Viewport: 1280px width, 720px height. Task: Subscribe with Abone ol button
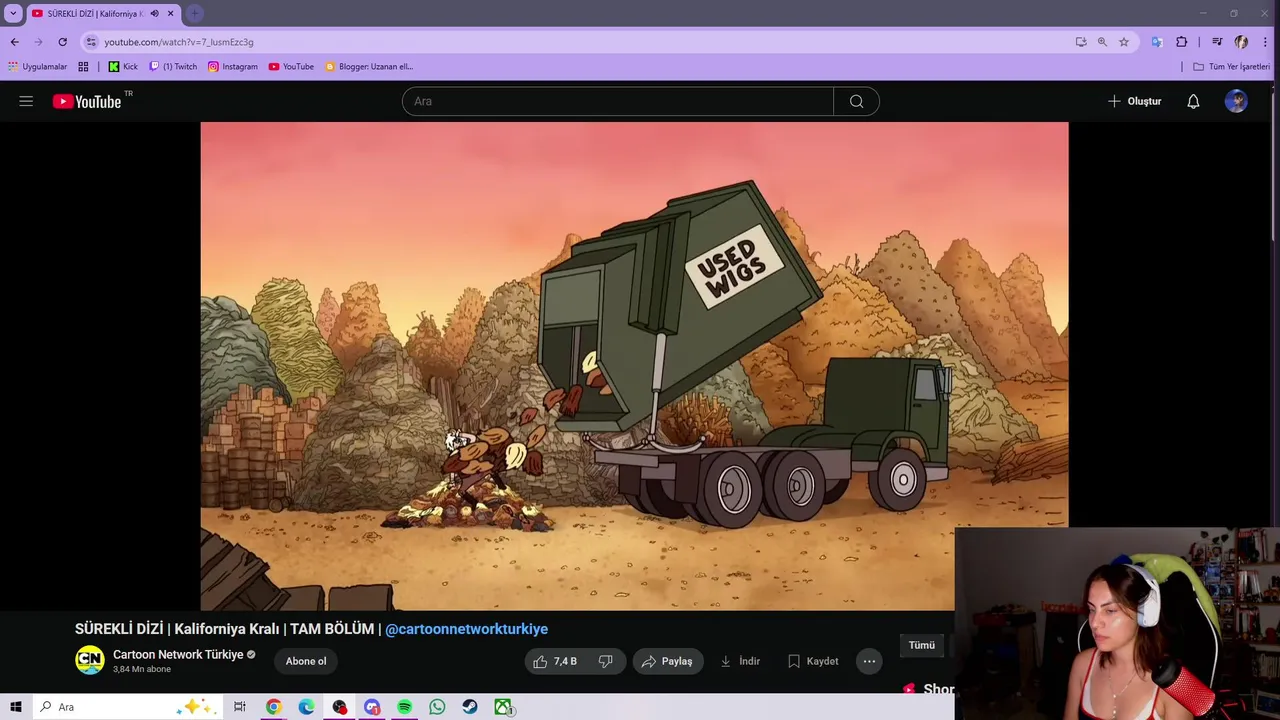(306, 661)
